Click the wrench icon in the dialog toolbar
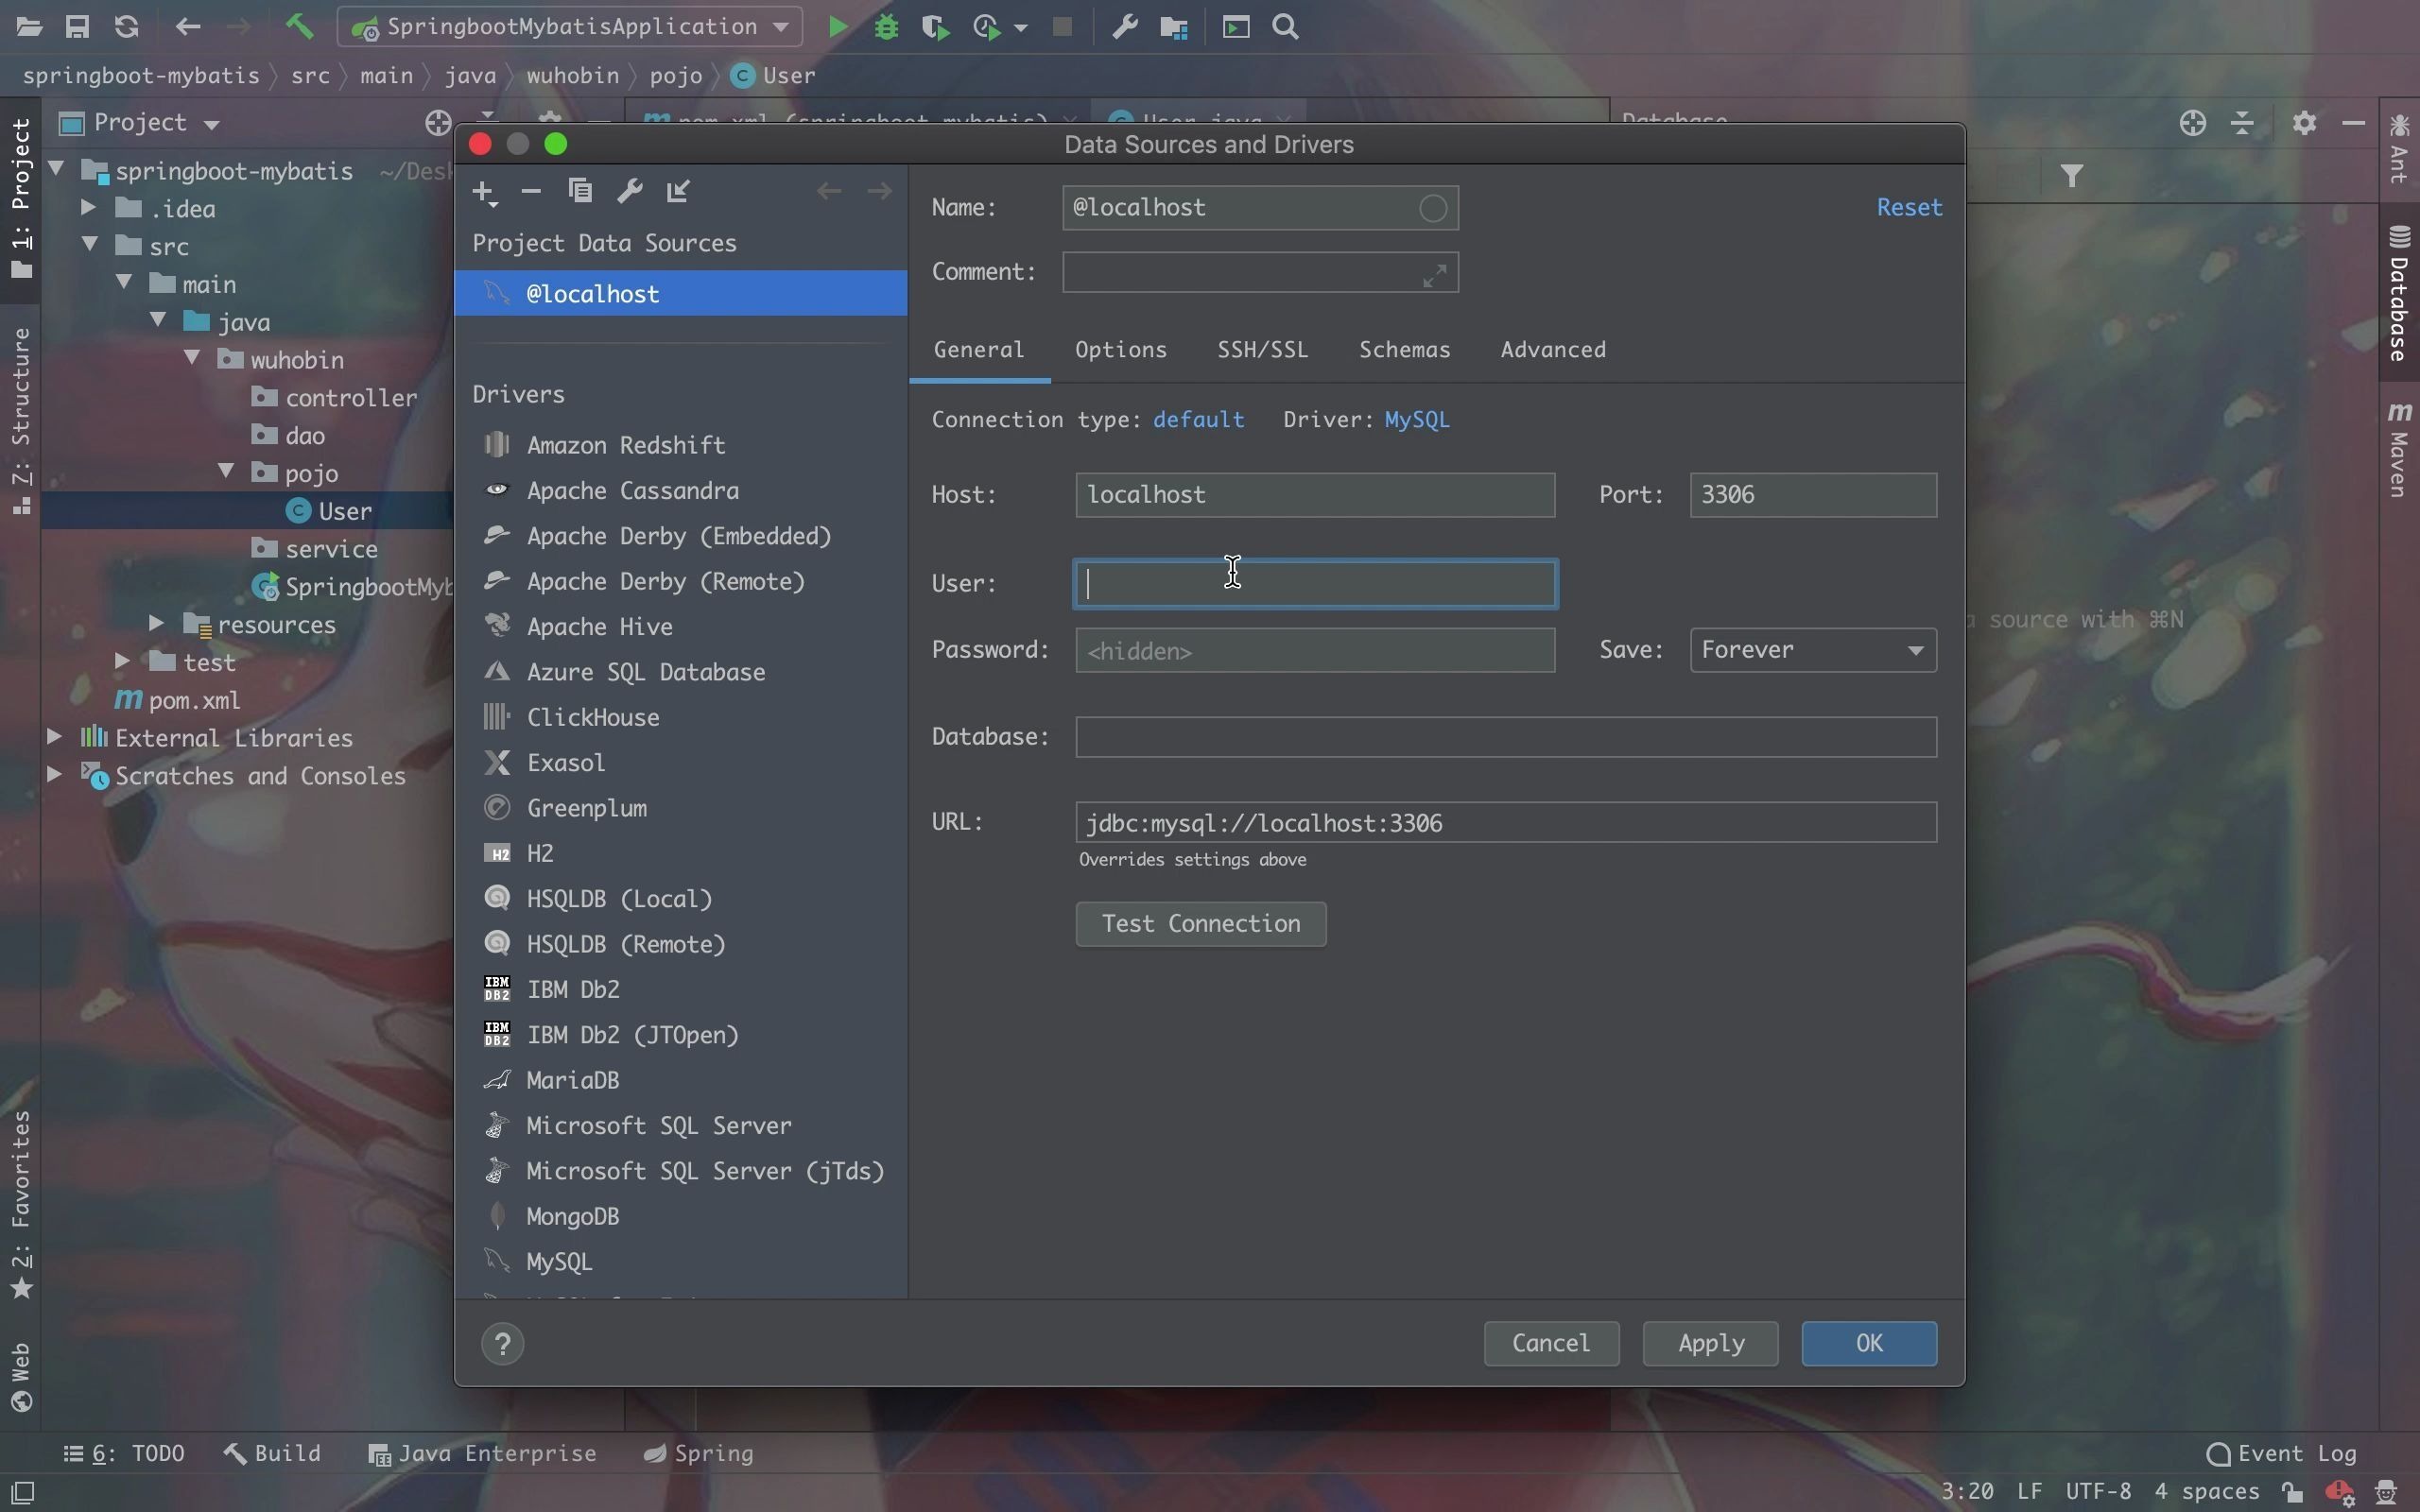The image size is (2420, 1512). coord(629,191)
